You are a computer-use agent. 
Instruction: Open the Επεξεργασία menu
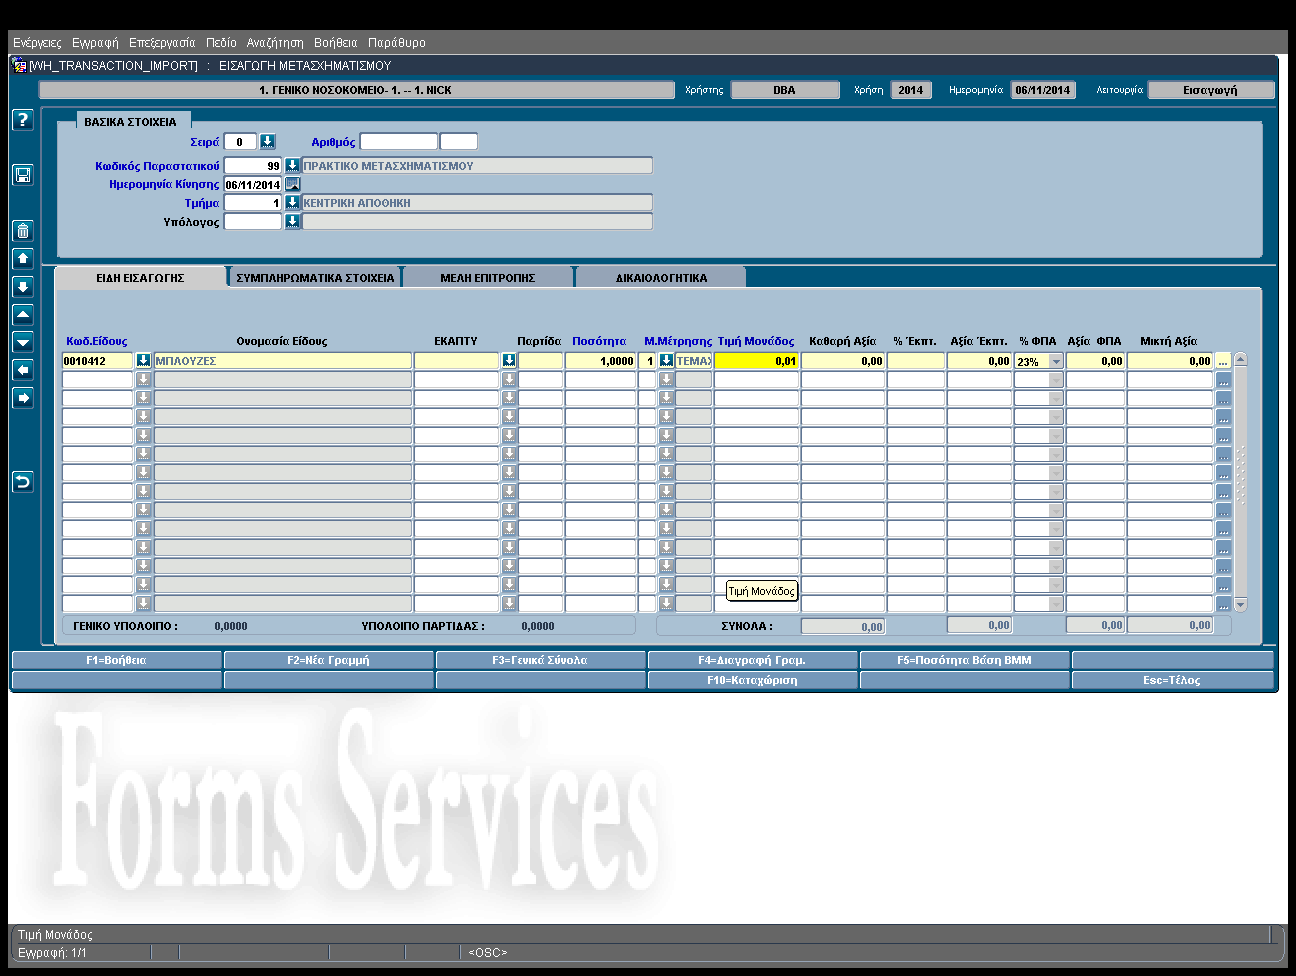[x=162, y=43]
